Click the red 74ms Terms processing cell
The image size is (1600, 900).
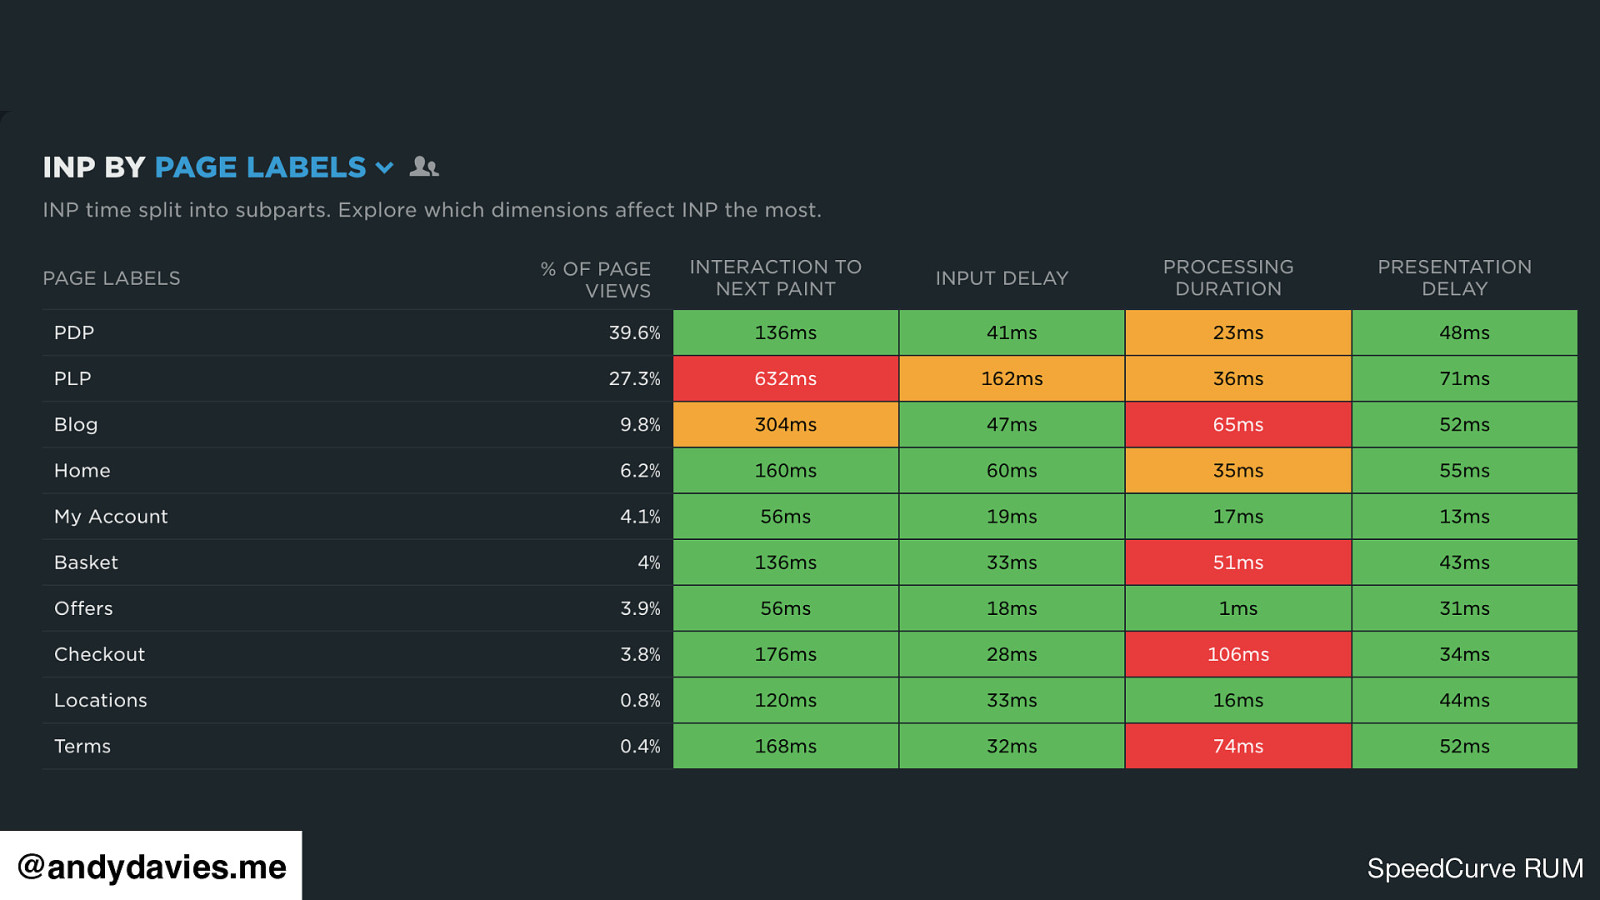click(1238, 747)
